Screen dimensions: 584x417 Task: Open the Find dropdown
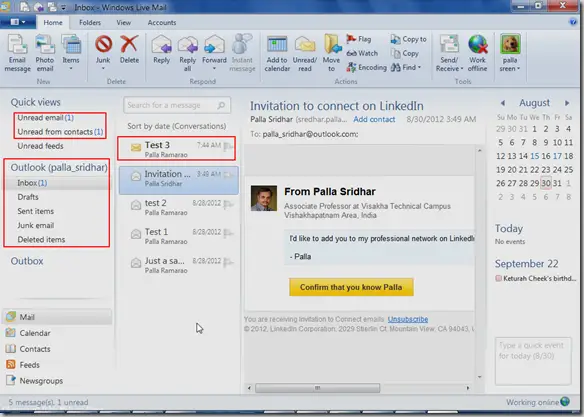tap(406, 67)
